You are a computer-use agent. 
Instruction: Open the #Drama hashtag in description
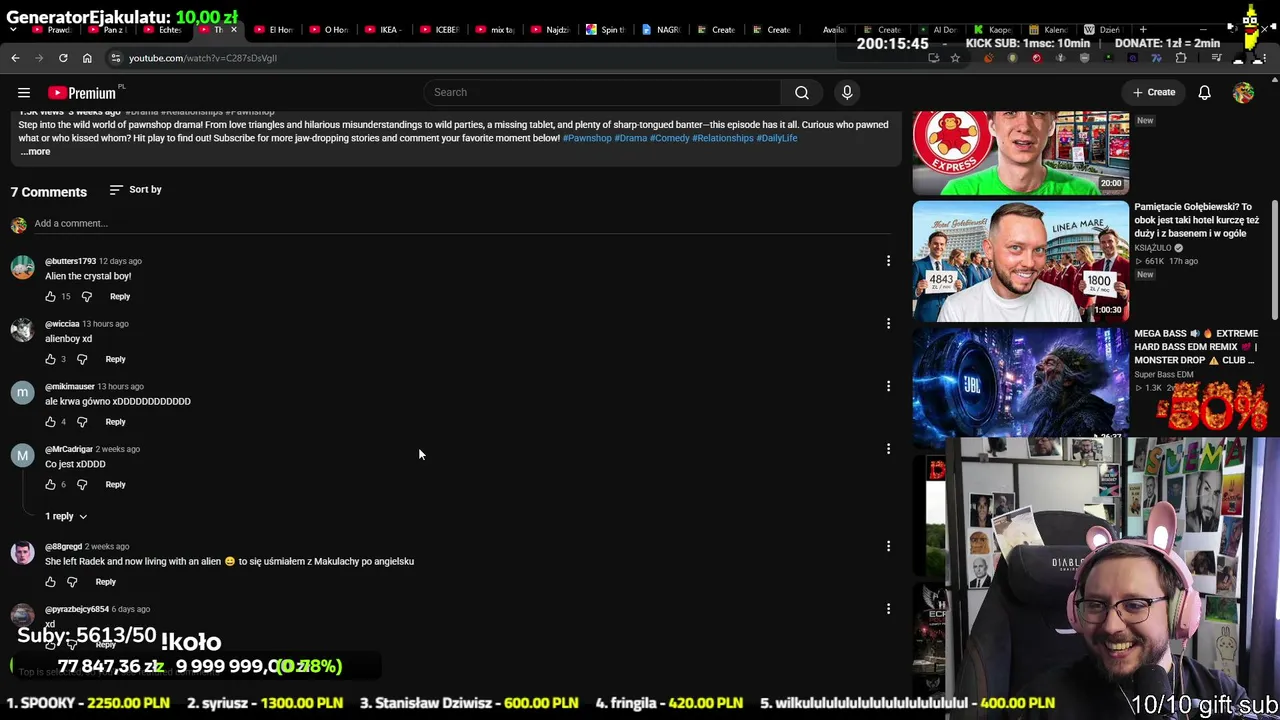click(630, 138)
